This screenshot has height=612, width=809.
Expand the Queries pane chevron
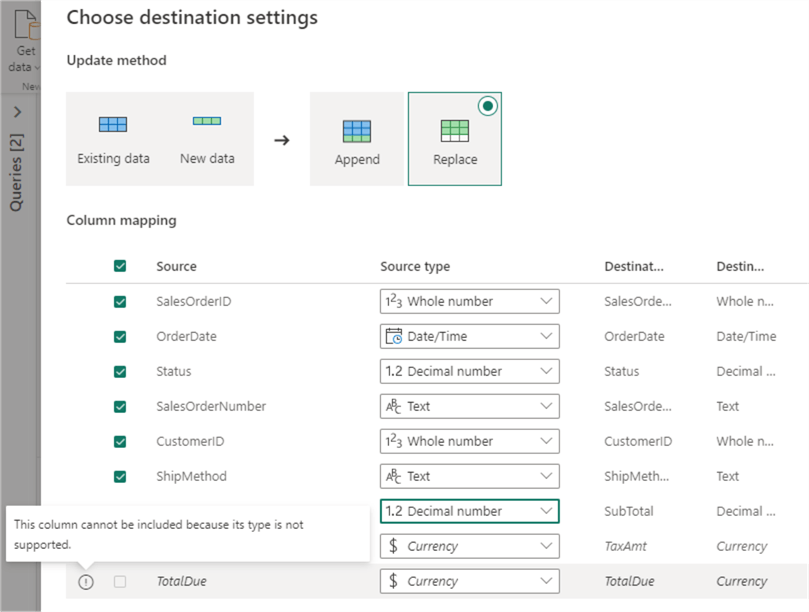coord(17,112)
